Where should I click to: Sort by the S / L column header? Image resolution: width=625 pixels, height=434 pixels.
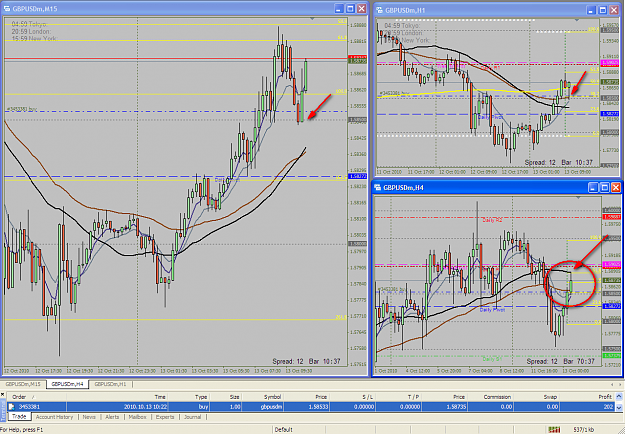pos(352,397)
